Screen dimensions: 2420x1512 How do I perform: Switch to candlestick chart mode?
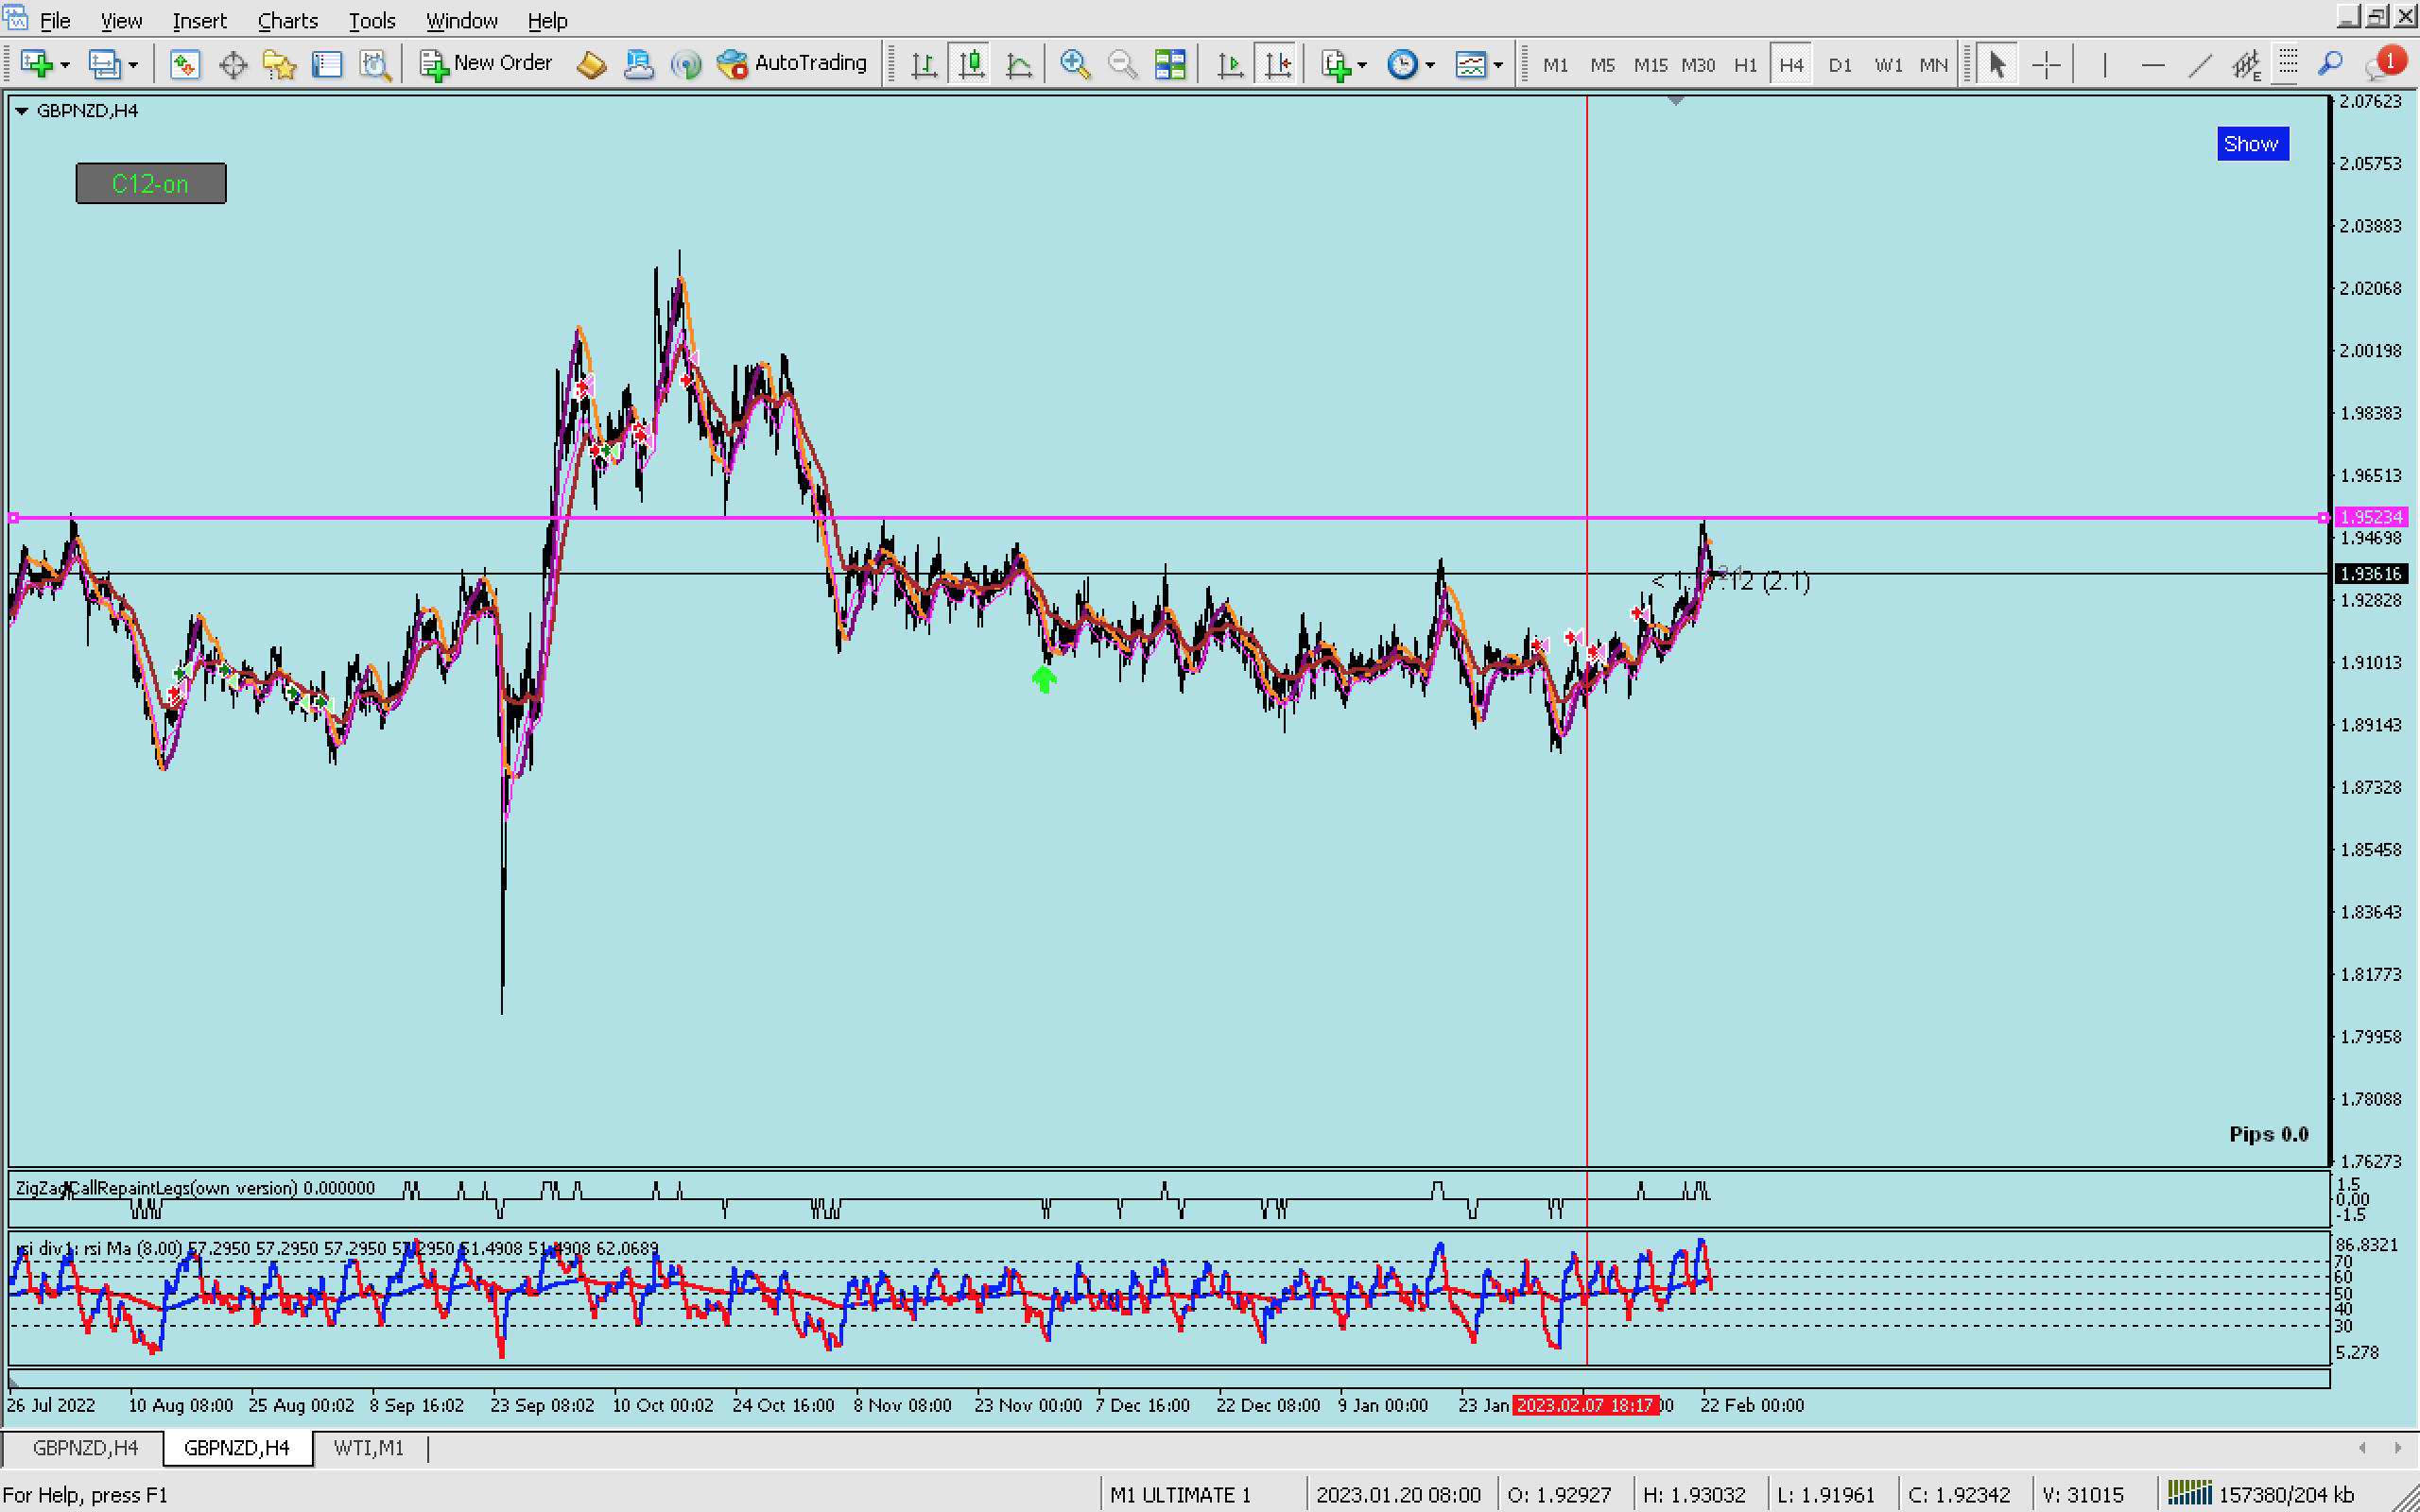click(971, 64)
